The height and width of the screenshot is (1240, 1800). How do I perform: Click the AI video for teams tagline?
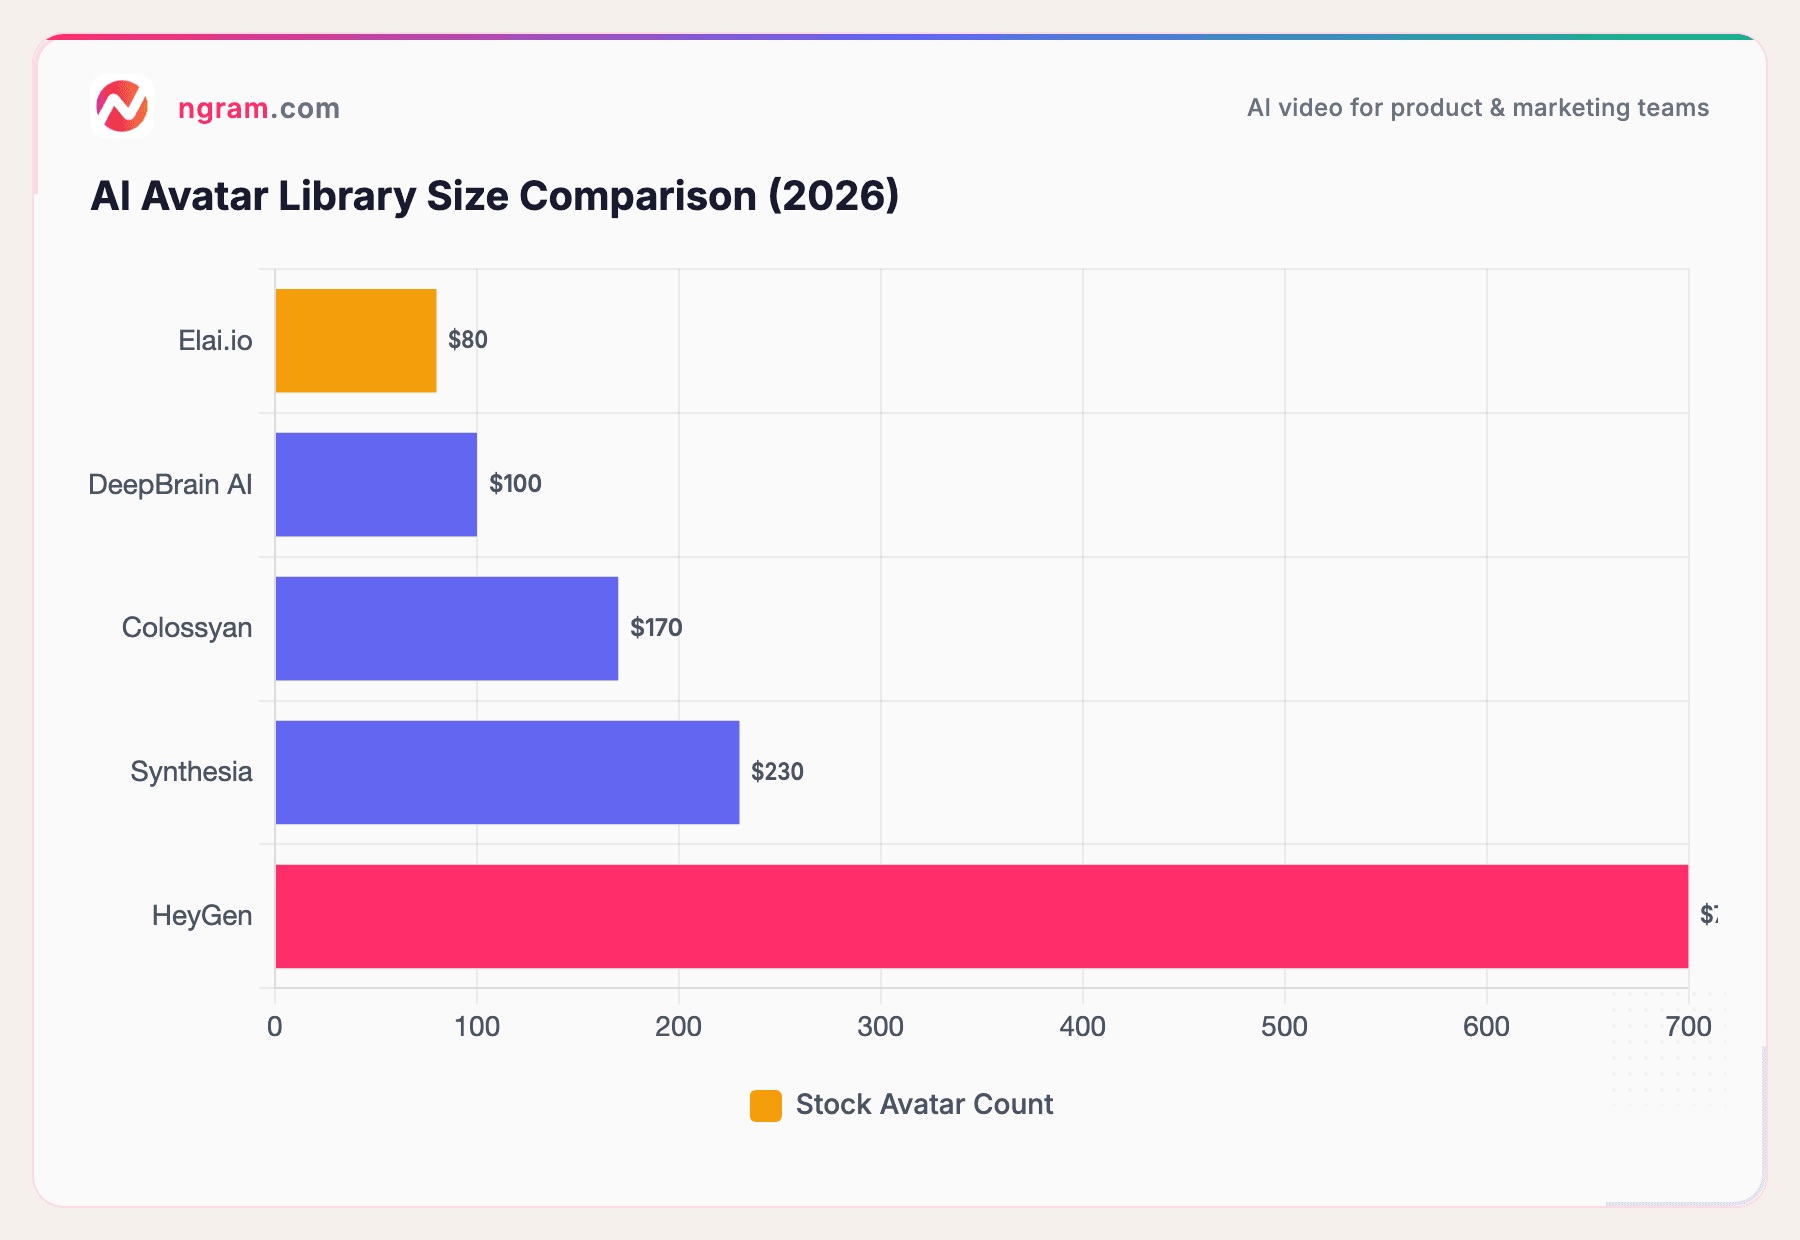(1476, 108)
